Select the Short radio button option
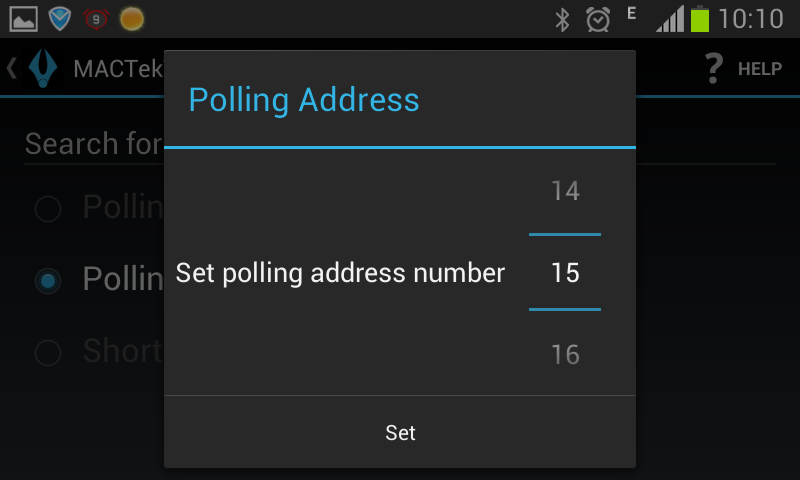Image resolution: width=800 pixels, height=480 pixels. pyautogui.click(x=48, y=352)
